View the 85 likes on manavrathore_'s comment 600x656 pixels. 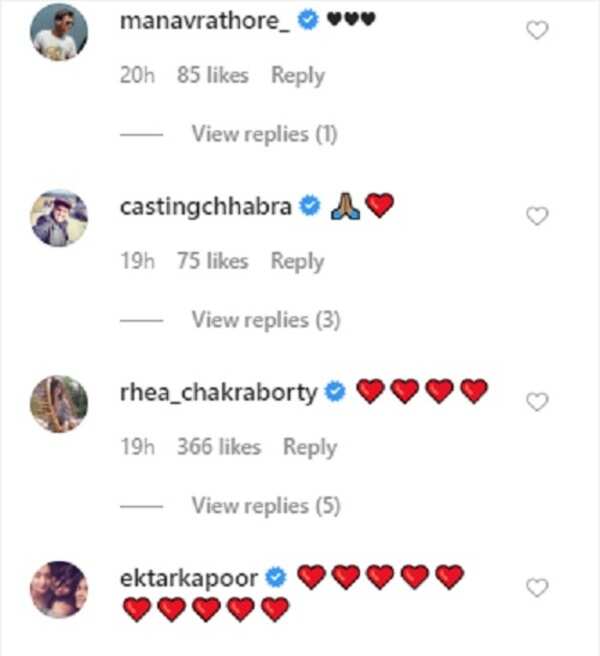click(212, 76)
